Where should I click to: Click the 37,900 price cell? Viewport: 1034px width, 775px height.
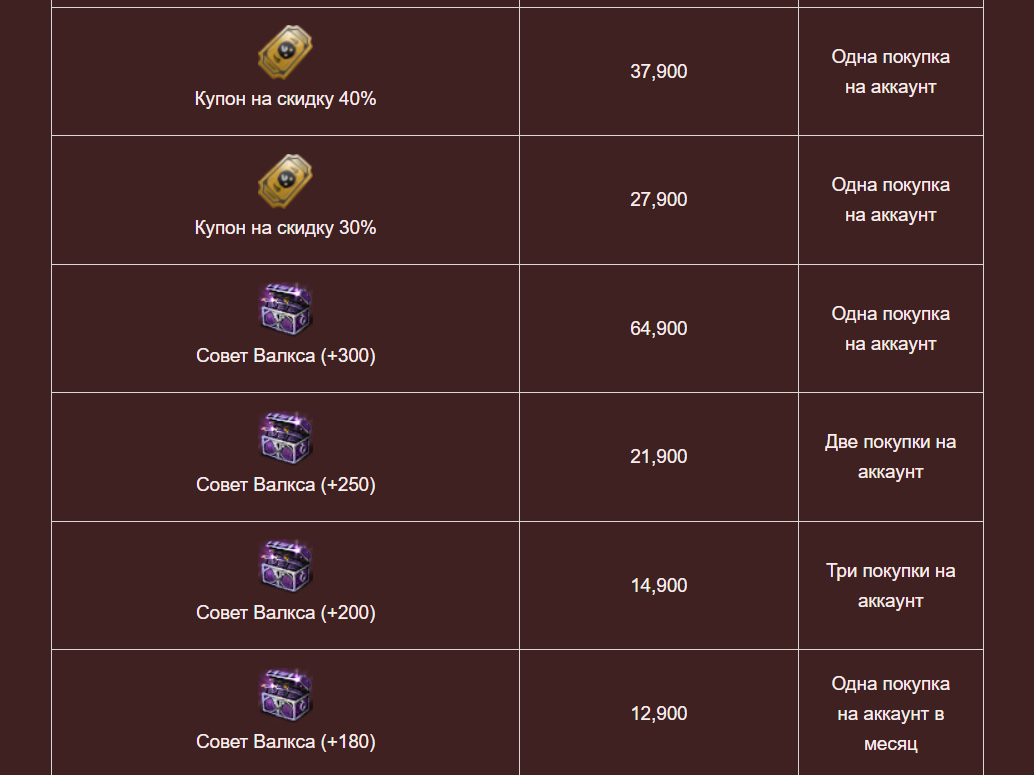point(659,71)
